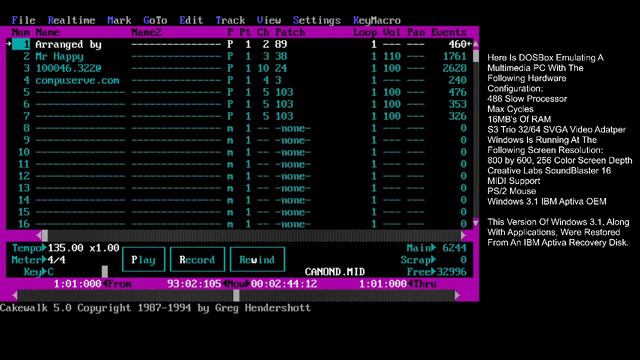Select the Meter value 4/4

click(x=56, y=260)
